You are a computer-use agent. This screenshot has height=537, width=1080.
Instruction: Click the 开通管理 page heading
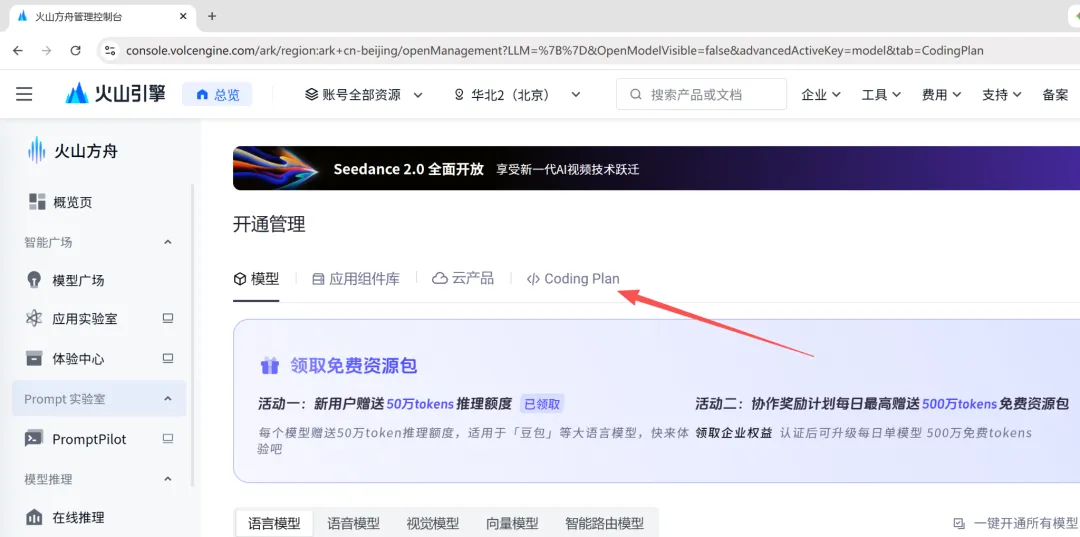pos(269,224)
